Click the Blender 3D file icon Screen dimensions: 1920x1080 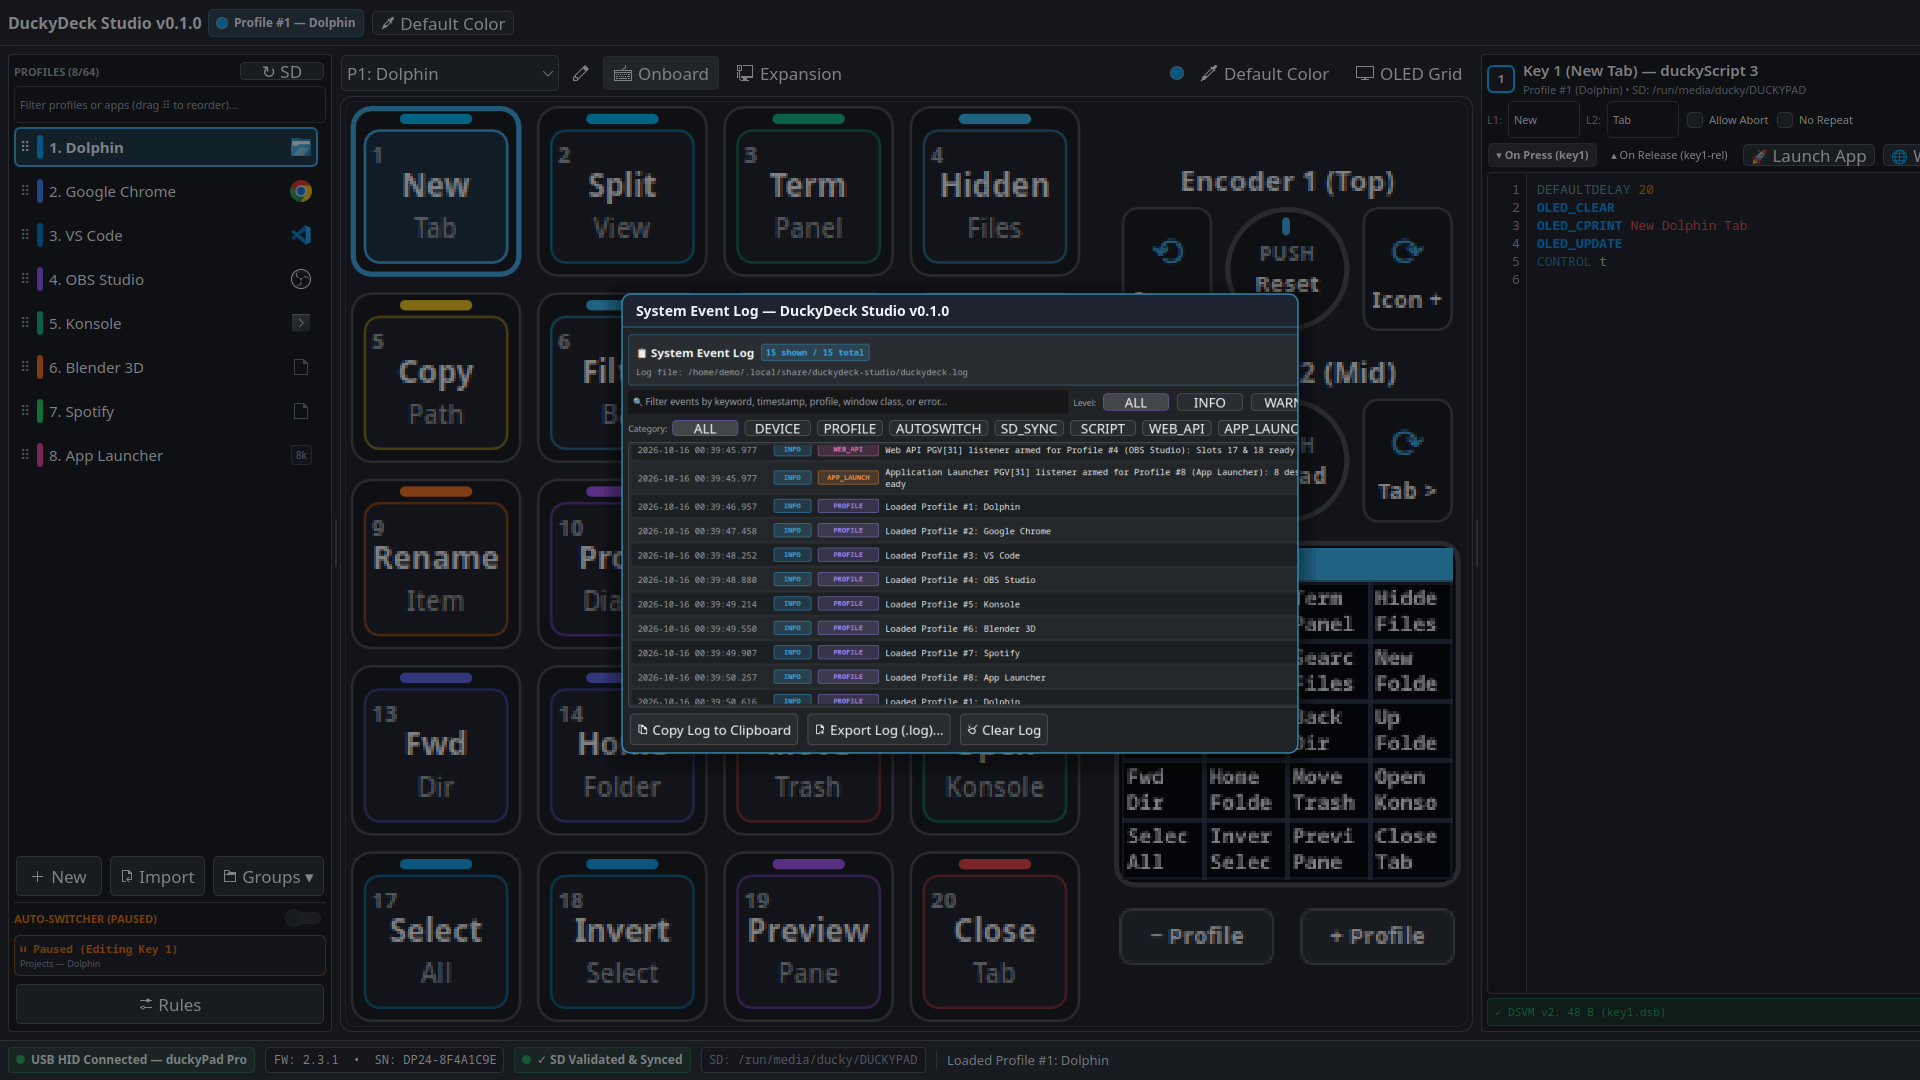[x=301, y=367]
